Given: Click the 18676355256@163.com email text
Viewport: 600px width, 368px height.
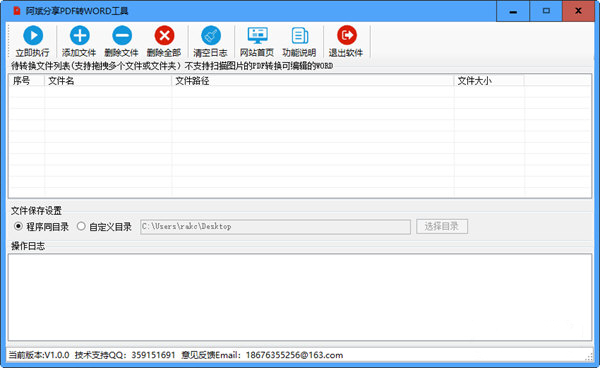Looking at the screenshot, I should point(294,355).
